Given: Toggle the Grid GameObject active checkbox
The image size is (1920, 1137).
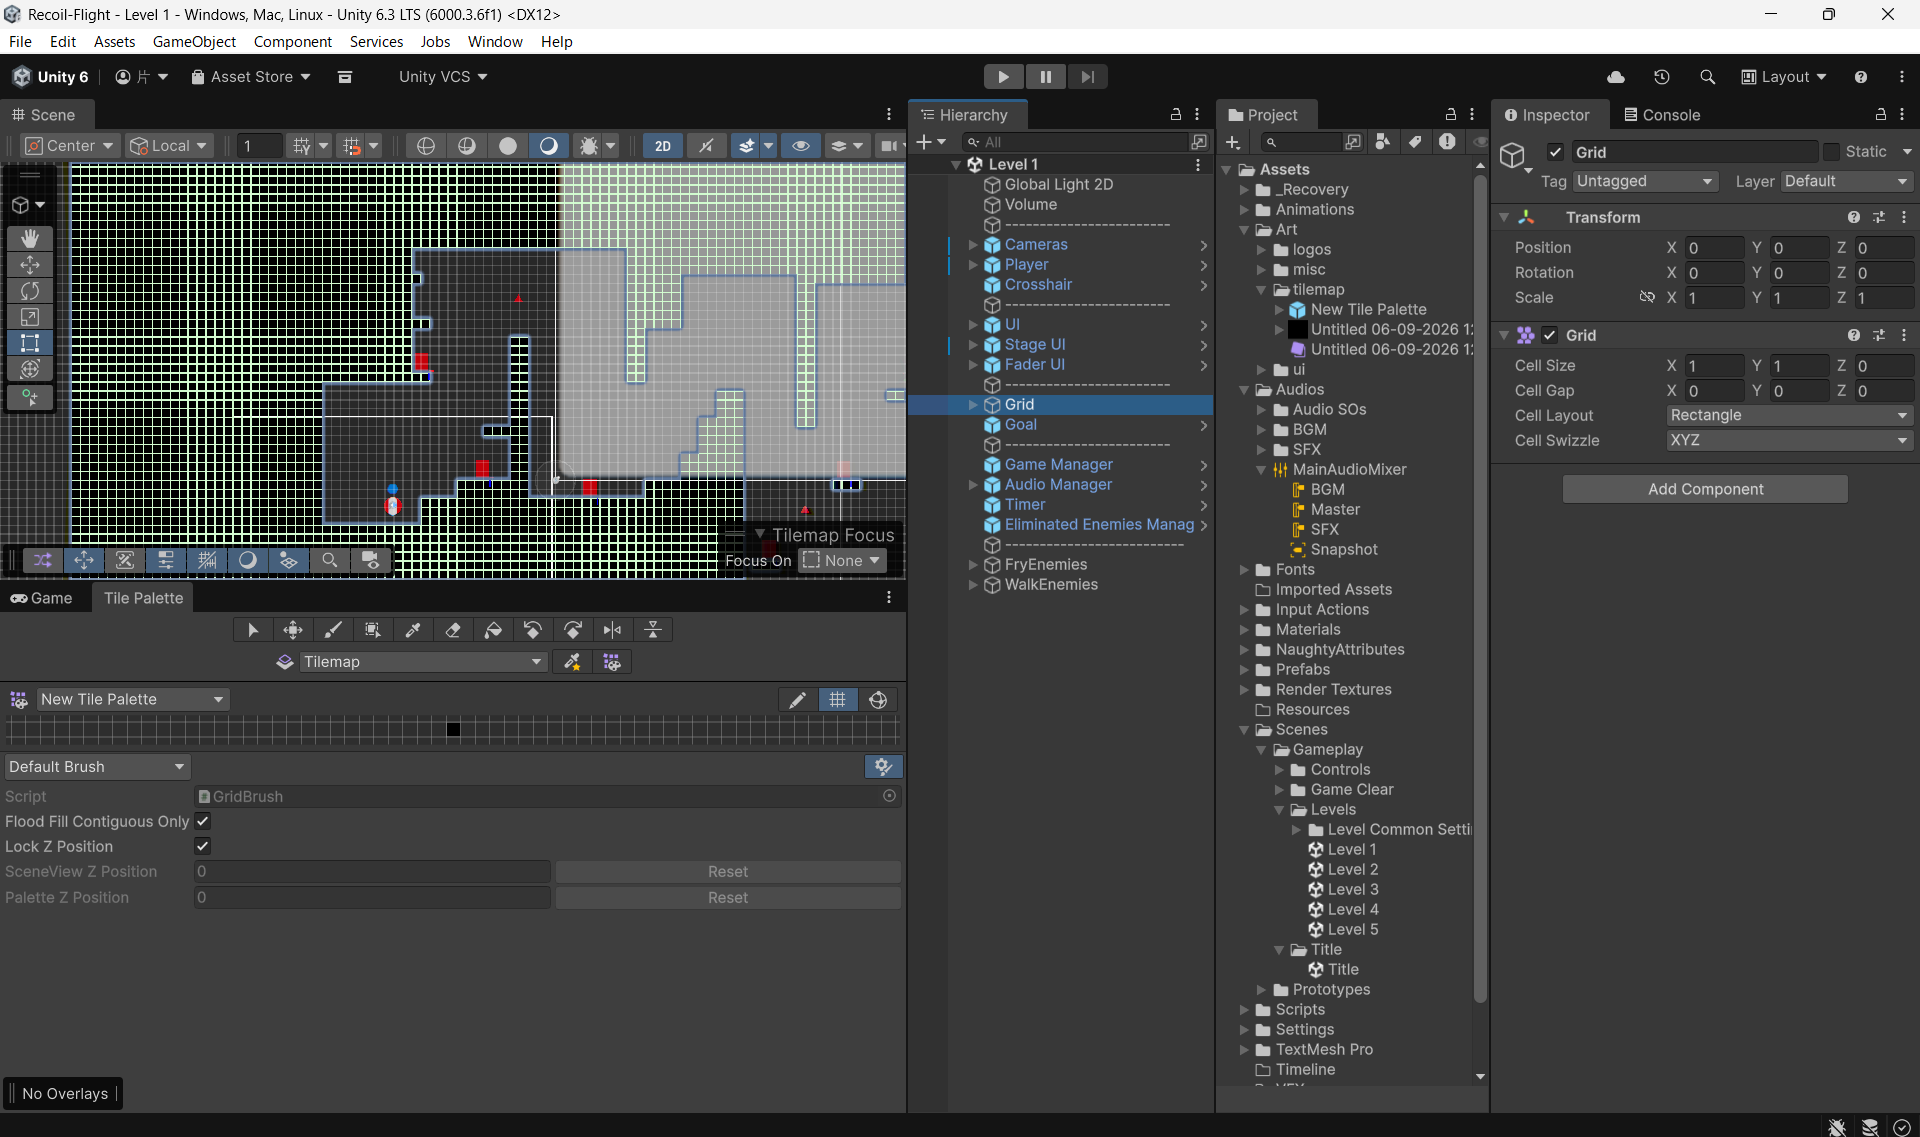Looking at the screenshot, I should [x=1555, y=152].
